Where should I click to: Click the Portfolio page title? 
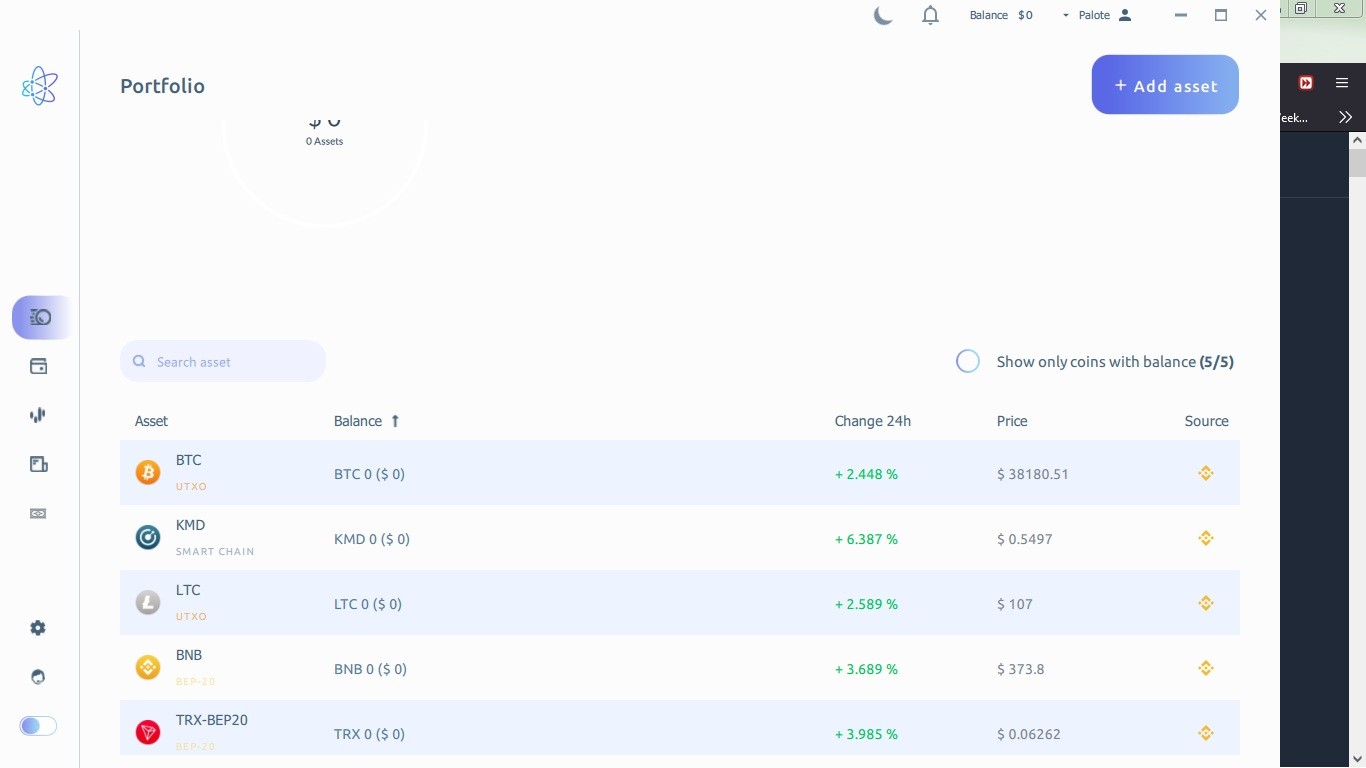[162, 86]
